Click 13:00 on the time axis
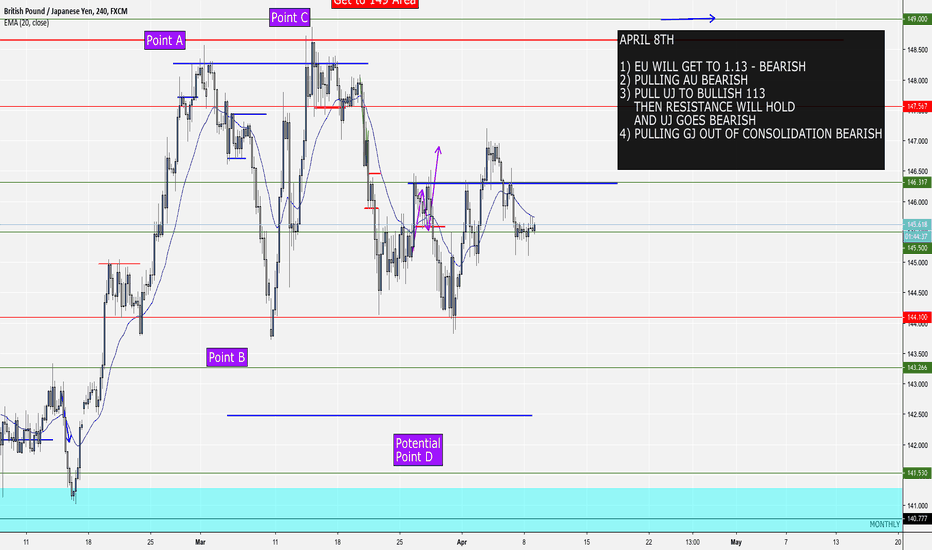This screenshot has width=932, height=550. pos(692,542)
